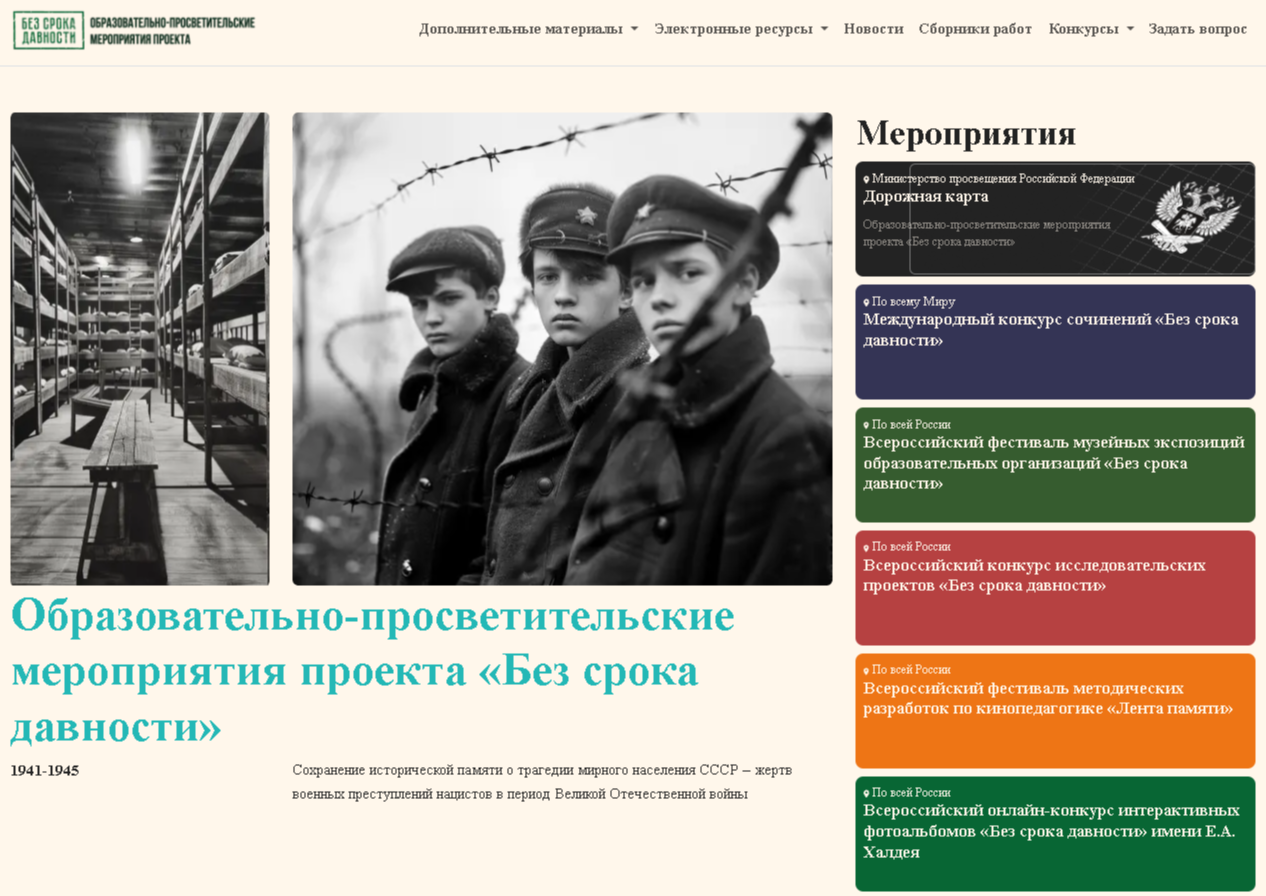This screenshot has height=896, width=1266.
Task: Open Всероссийский фестиваль музейных экспозиций card
Action: tap(1055, 465)
